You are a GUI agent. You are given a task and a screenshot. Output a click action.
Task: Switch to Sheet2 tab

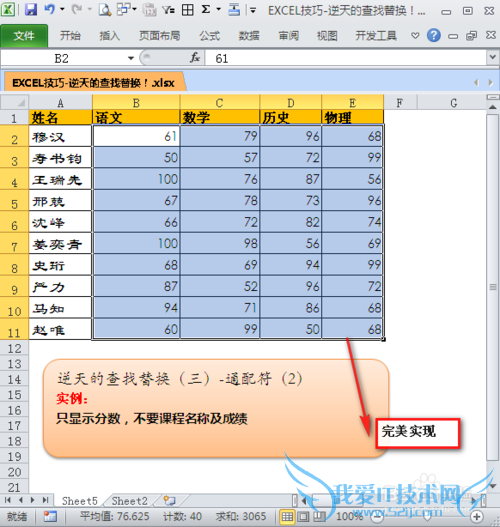click(130, 501)
